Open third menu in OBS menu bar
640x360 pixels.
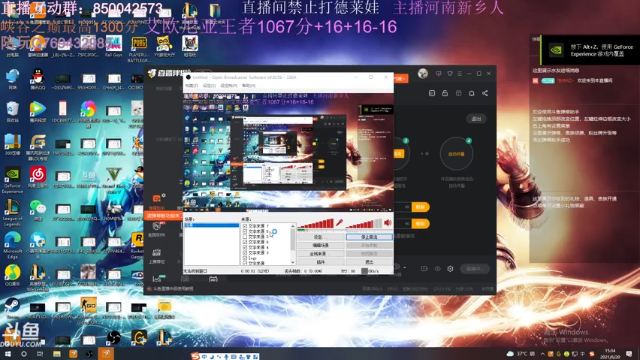[229, 86]
